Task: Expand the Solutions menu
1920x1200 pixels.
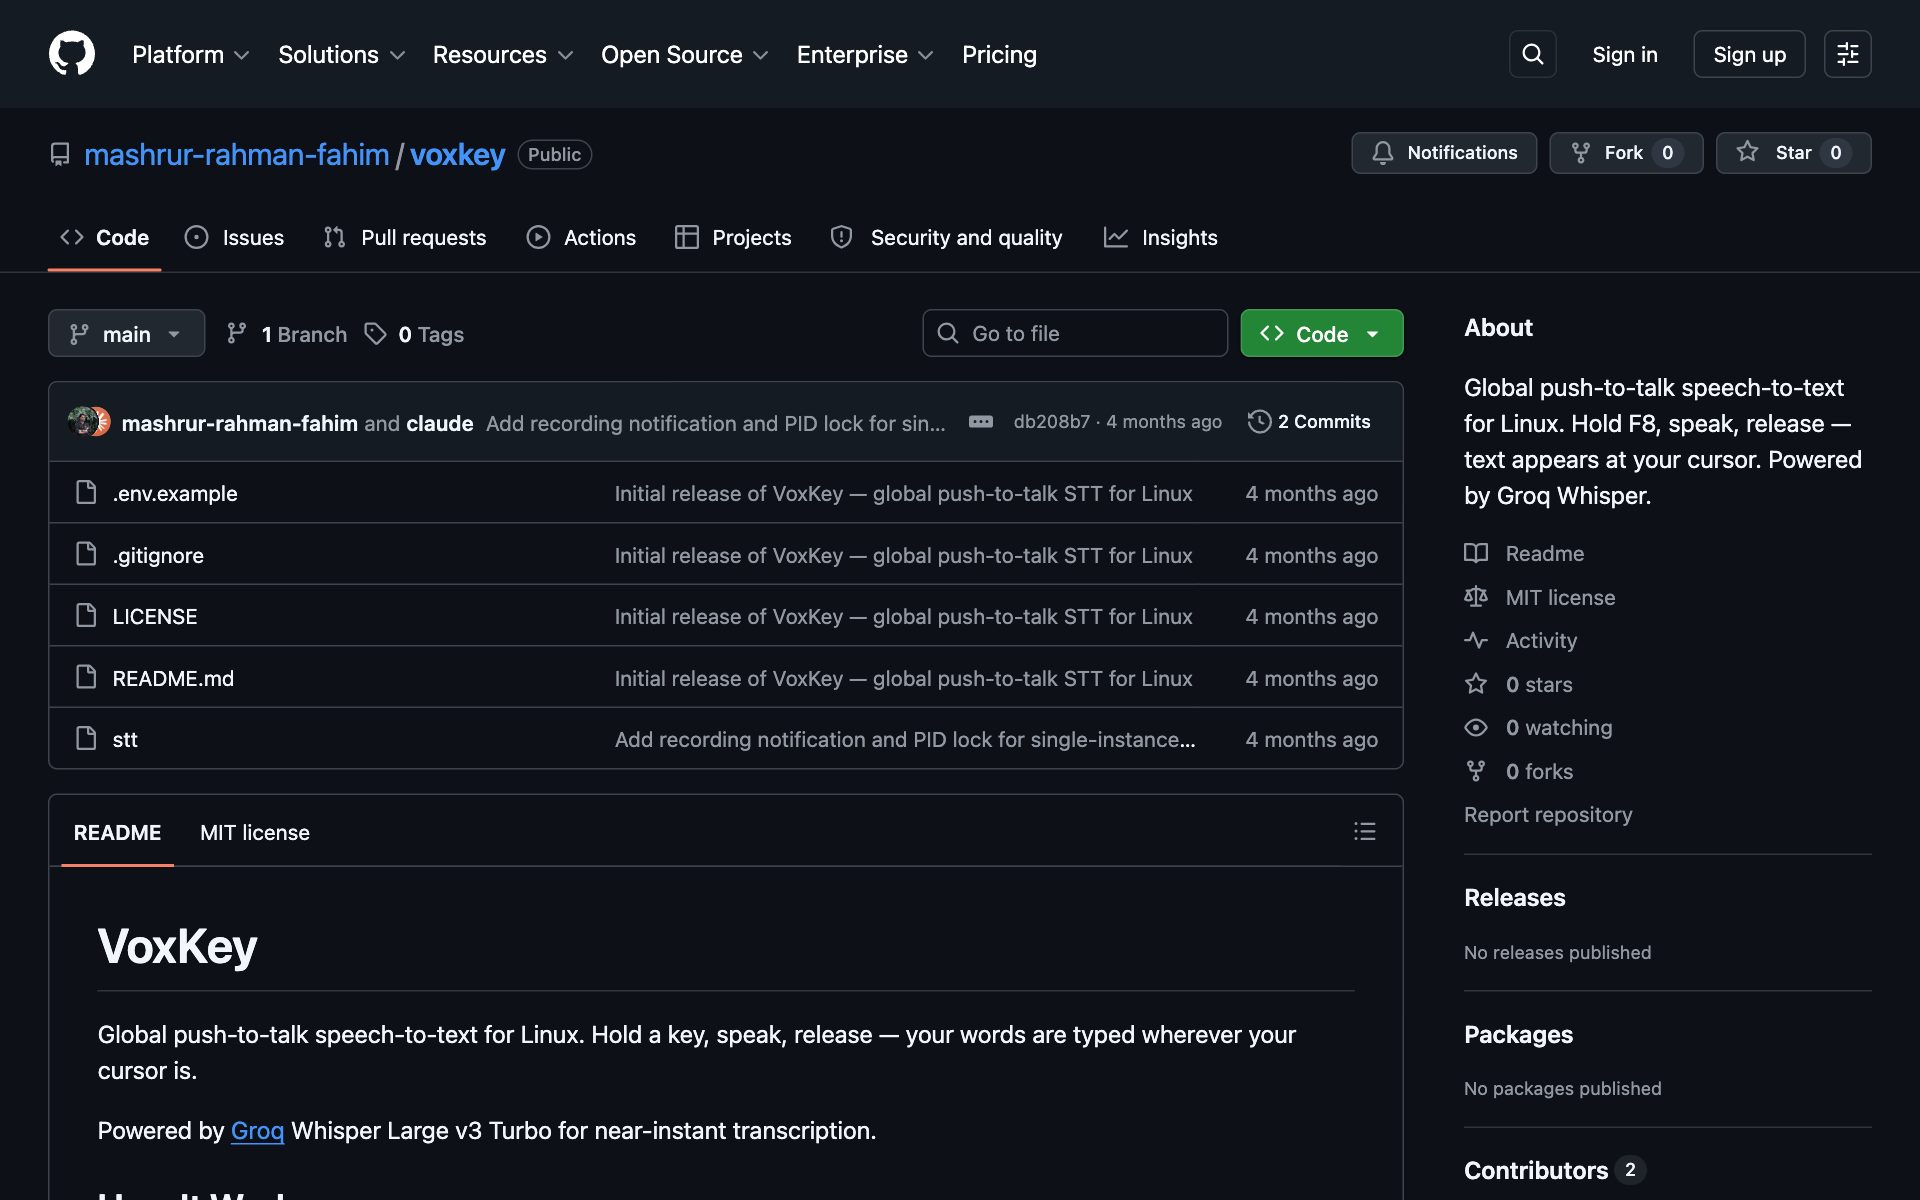Action: click(341, 55)
